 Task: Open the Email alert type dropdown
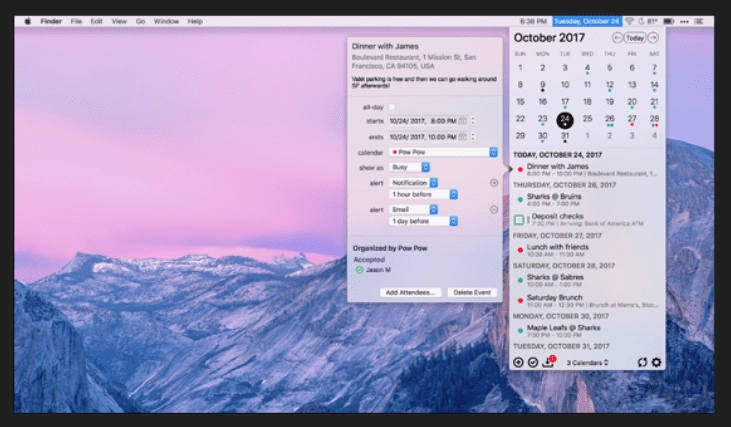414,209
